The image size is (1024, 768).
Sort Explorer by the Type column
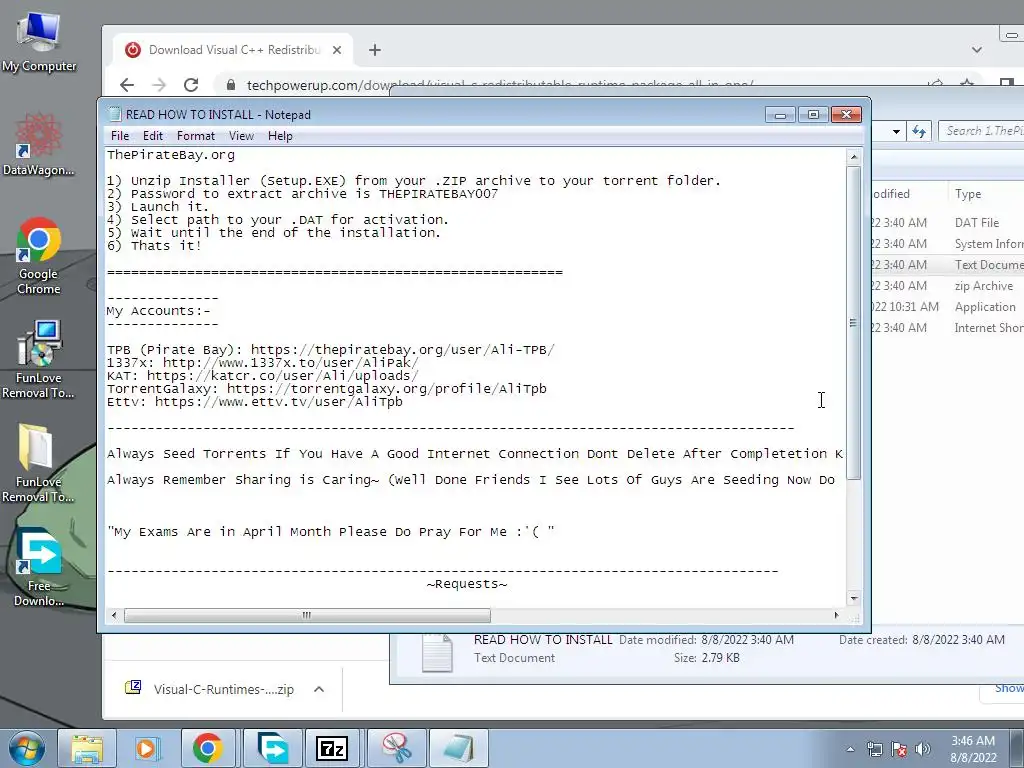(985, 194)
